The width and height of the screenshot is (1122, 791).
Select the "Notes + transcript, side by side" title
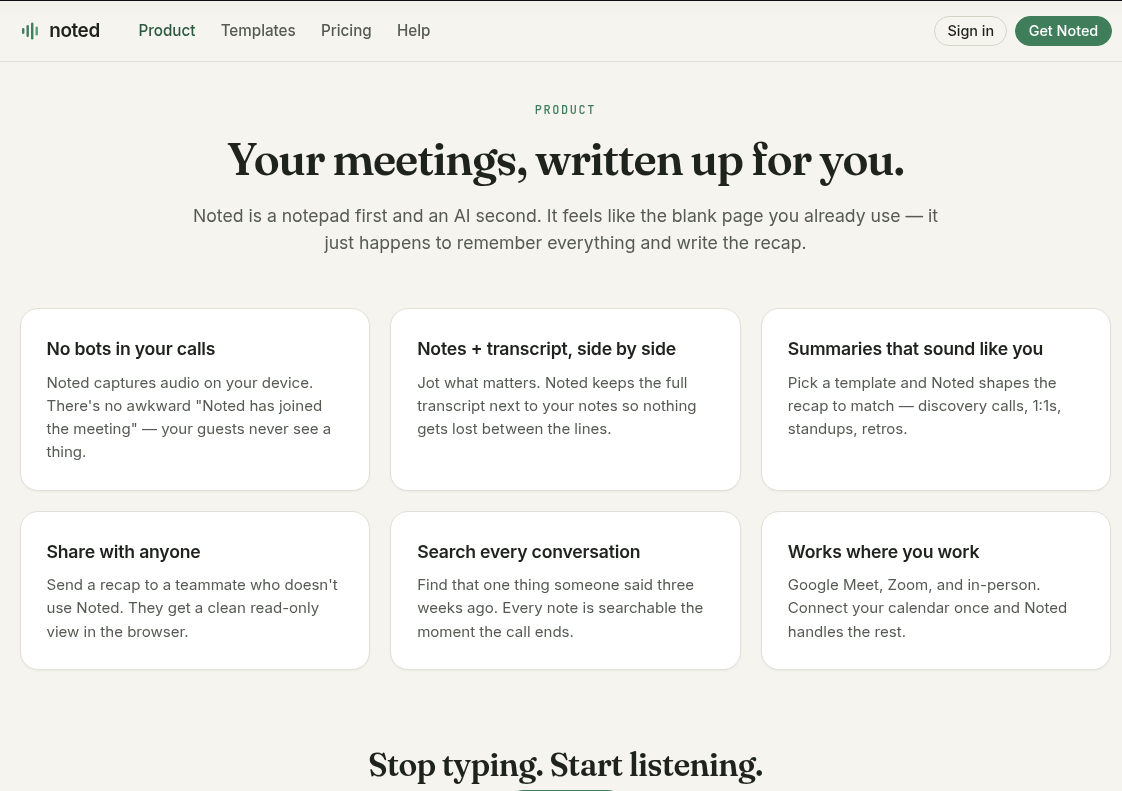547,349
